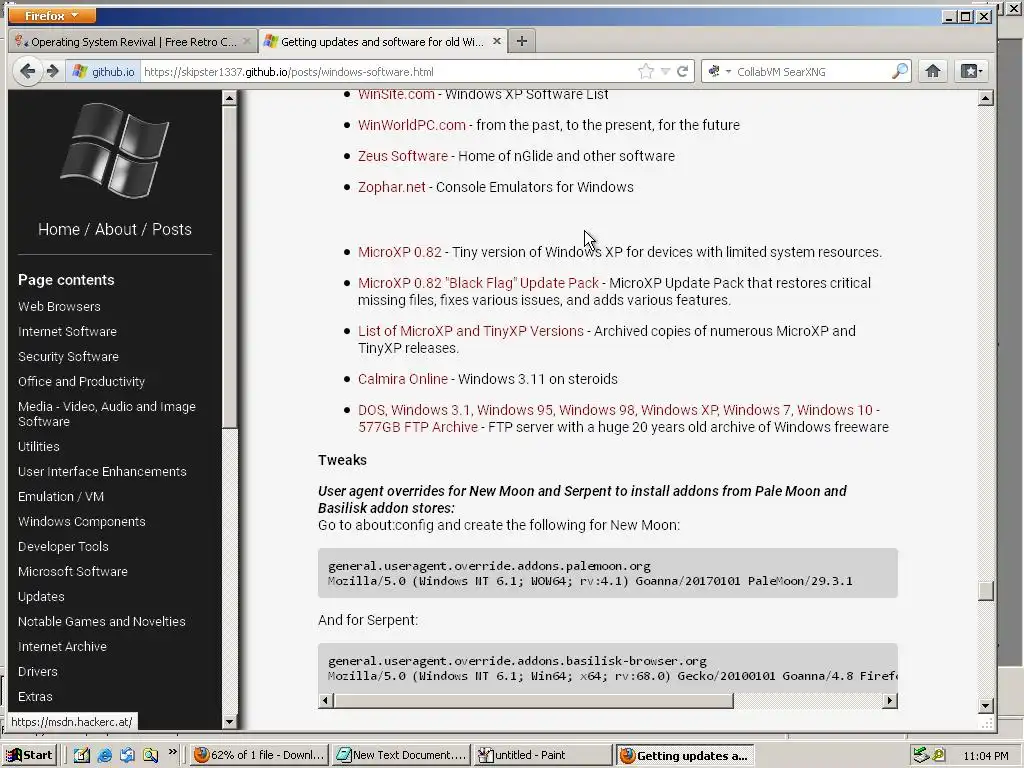
Task: Switch to Operating System Revival tab
Action: [x=133, y=42]
